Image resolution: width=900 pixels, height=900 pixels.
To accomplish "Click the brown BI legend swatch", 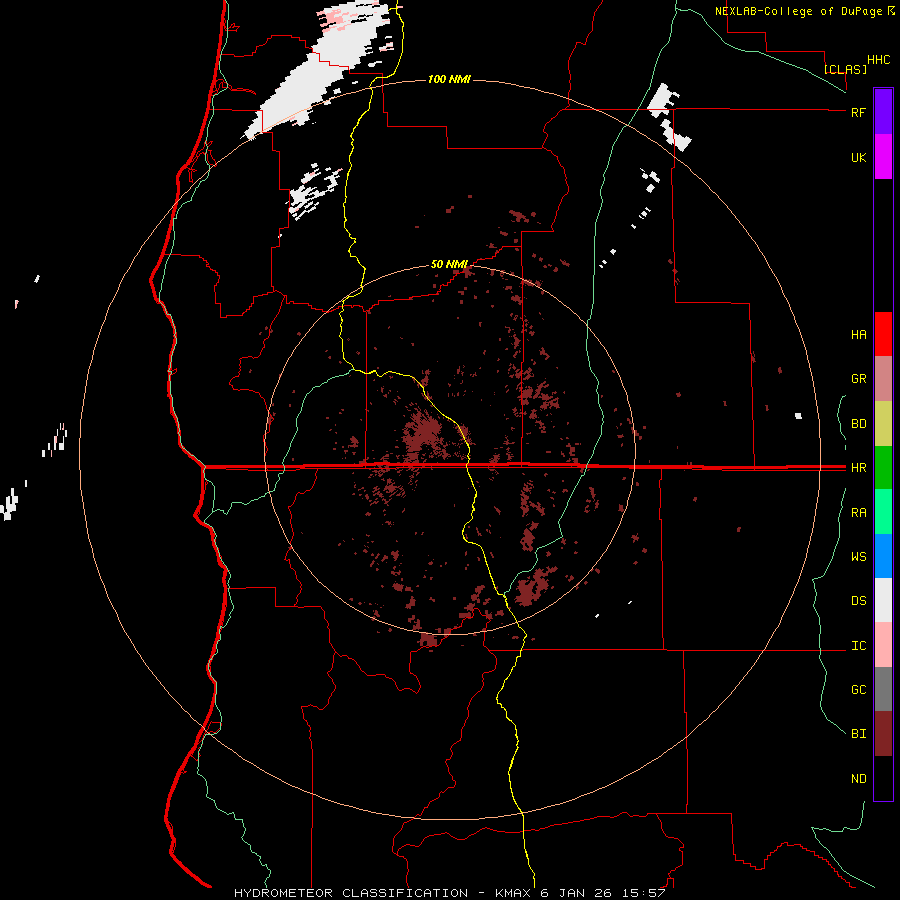I will 883,734.
